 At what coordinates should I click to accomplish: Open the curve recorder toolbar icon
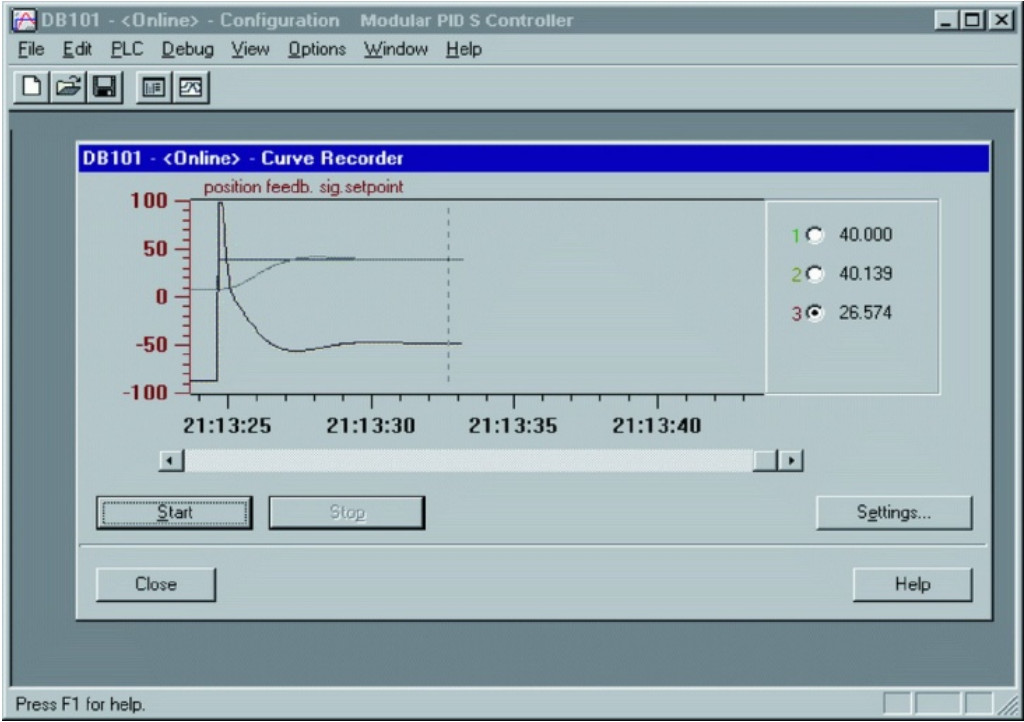click(188, 89)
